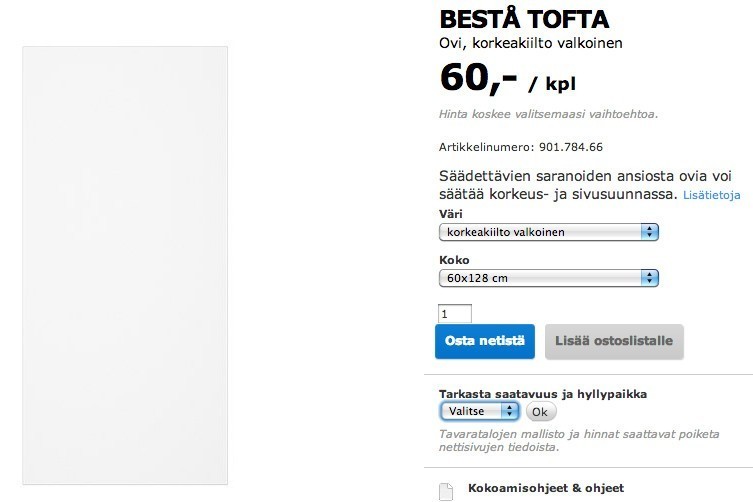The image size is (753, 502).
Task: Click the quantity input field
Action: (x=455, y=314)
